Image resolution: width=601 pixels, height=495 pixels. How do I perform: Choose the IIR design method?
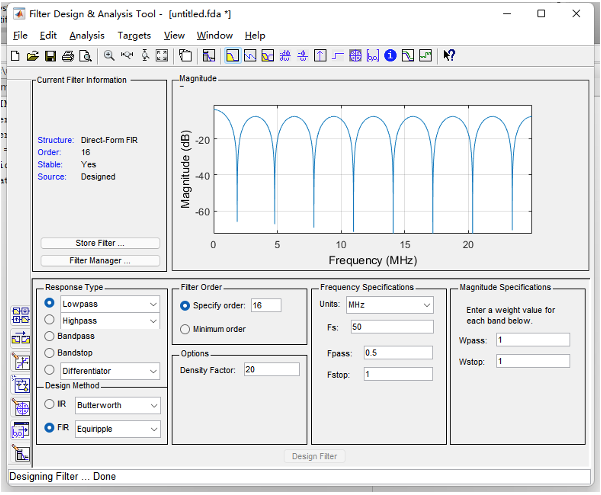click(50, 405)
